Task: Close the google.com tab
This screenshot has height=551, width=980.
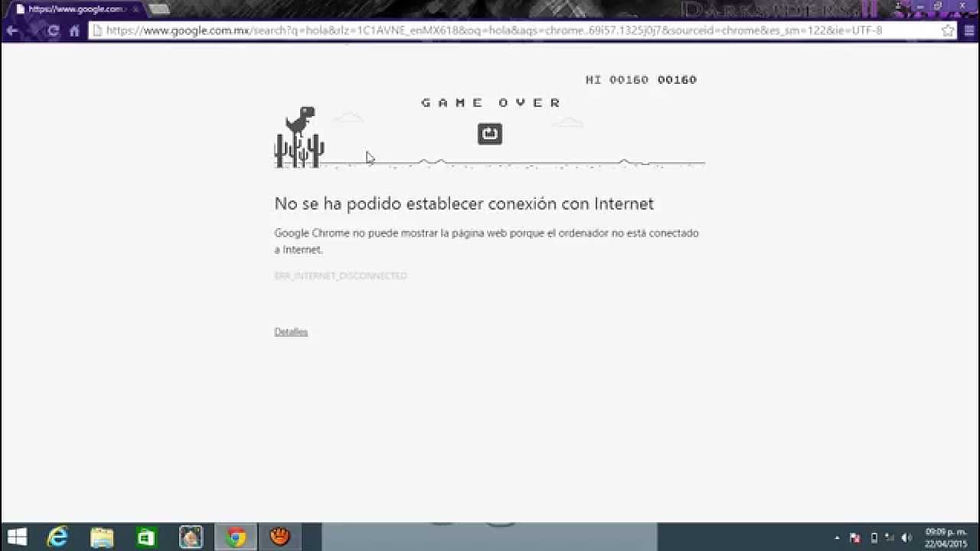Action: [136, 9]
